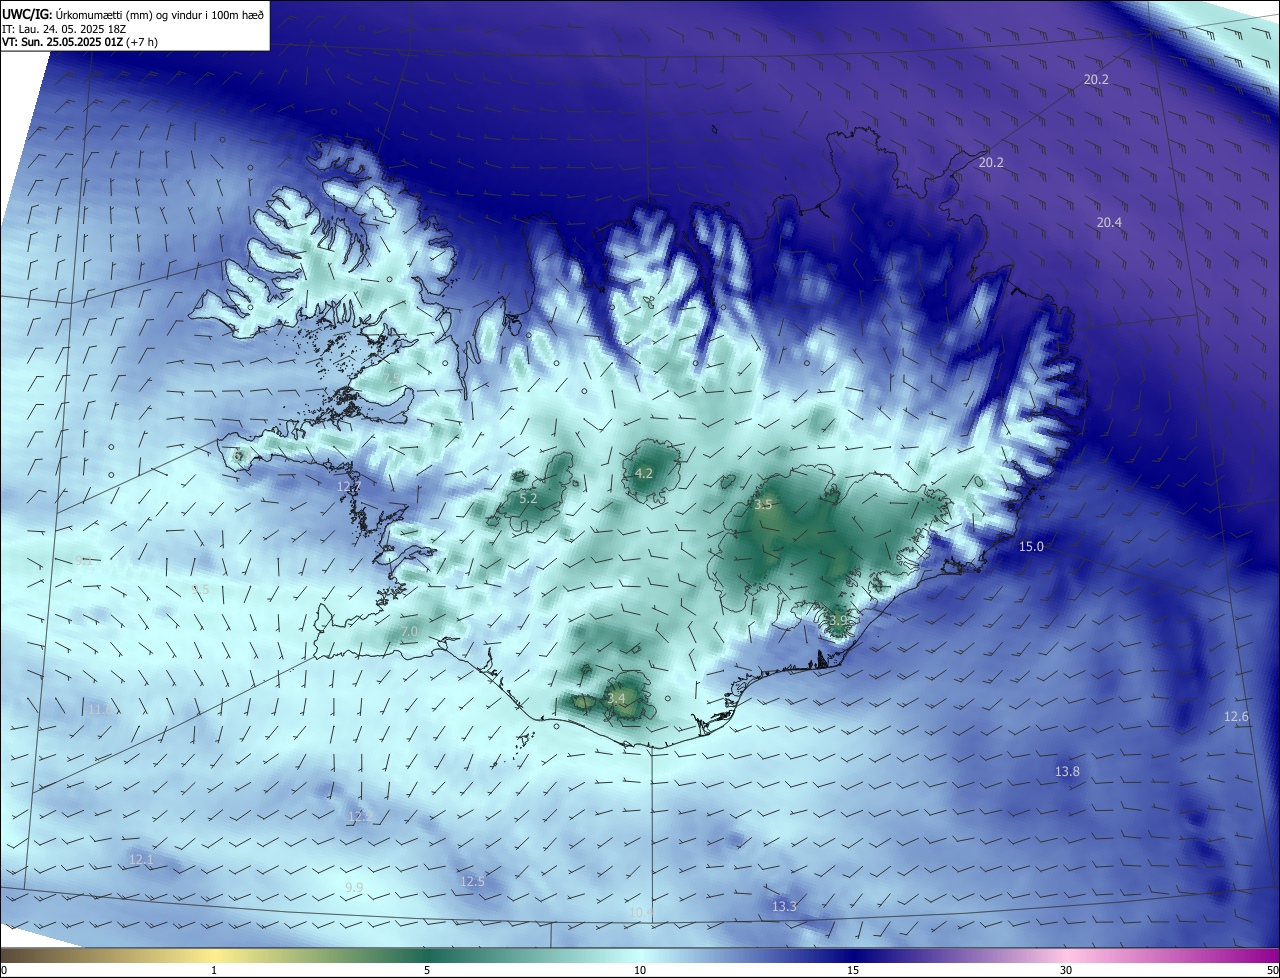Click the 30 tick on the color scale
This screenshot has width=1280, height=978.
1066,970
